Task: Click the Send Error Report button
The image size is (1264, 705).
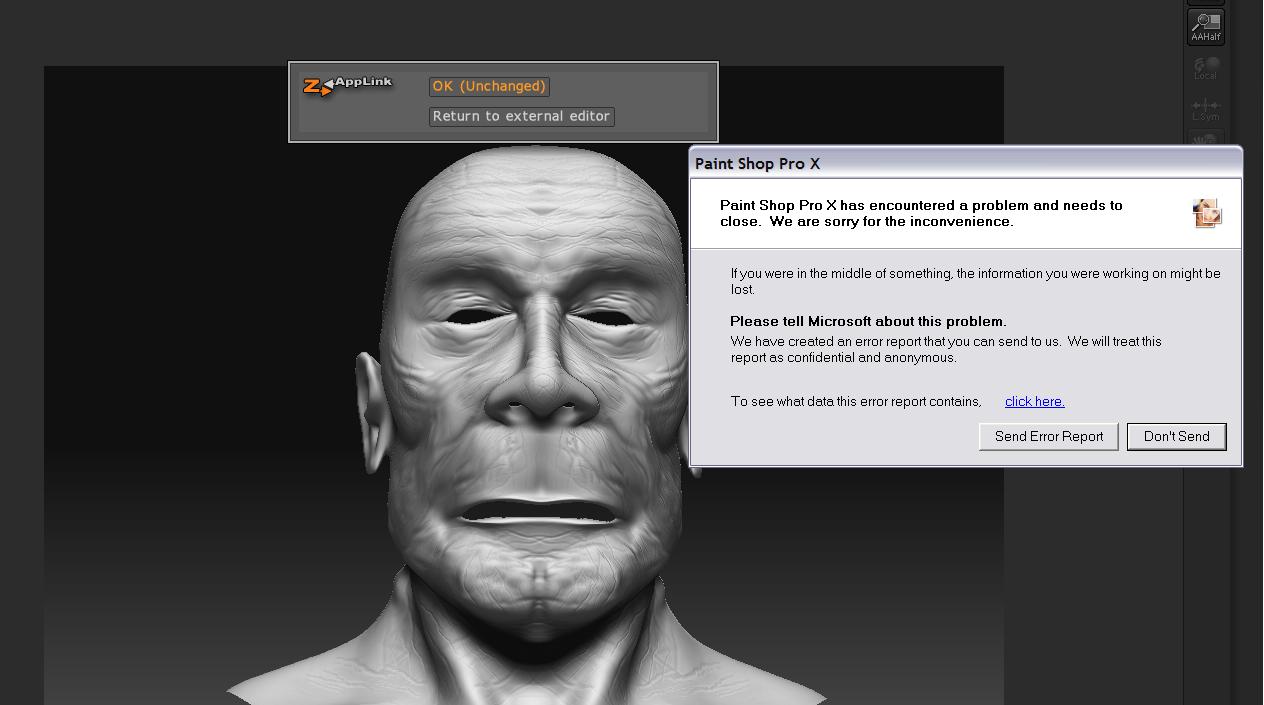Action: [1049, 437]
